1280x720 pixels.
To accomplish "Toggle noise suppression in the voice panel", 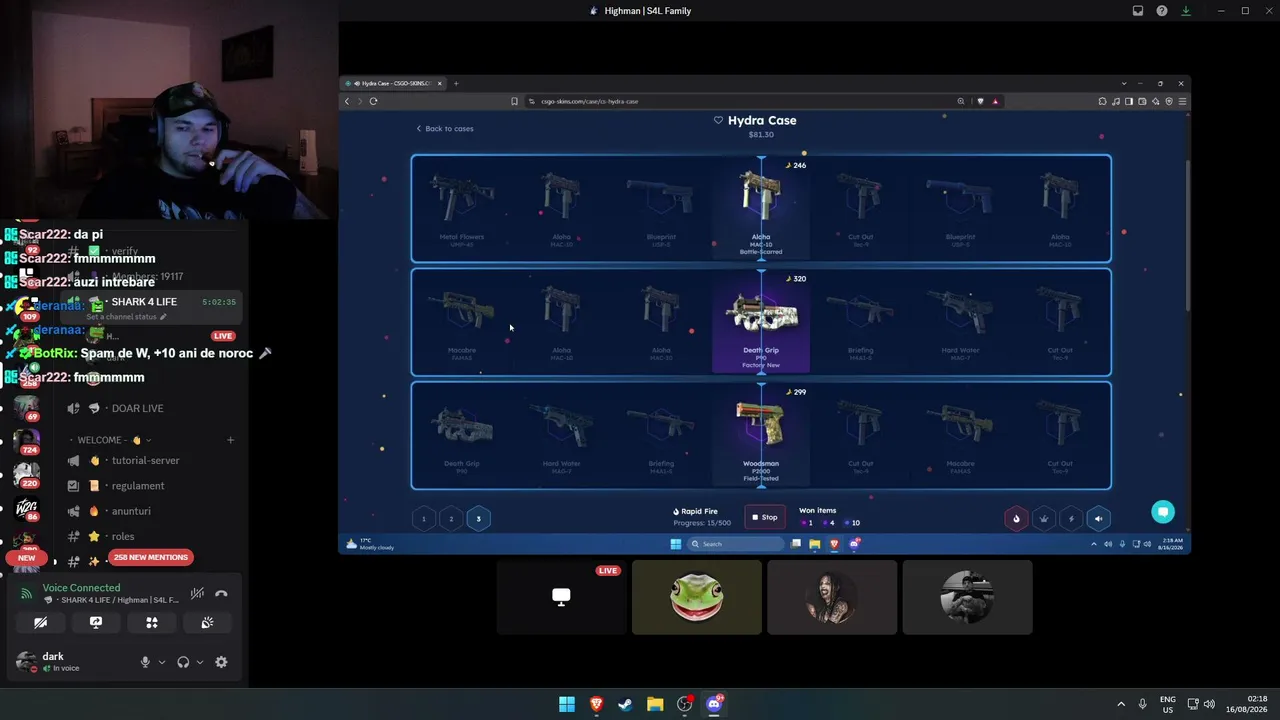I will coord(198,594).
